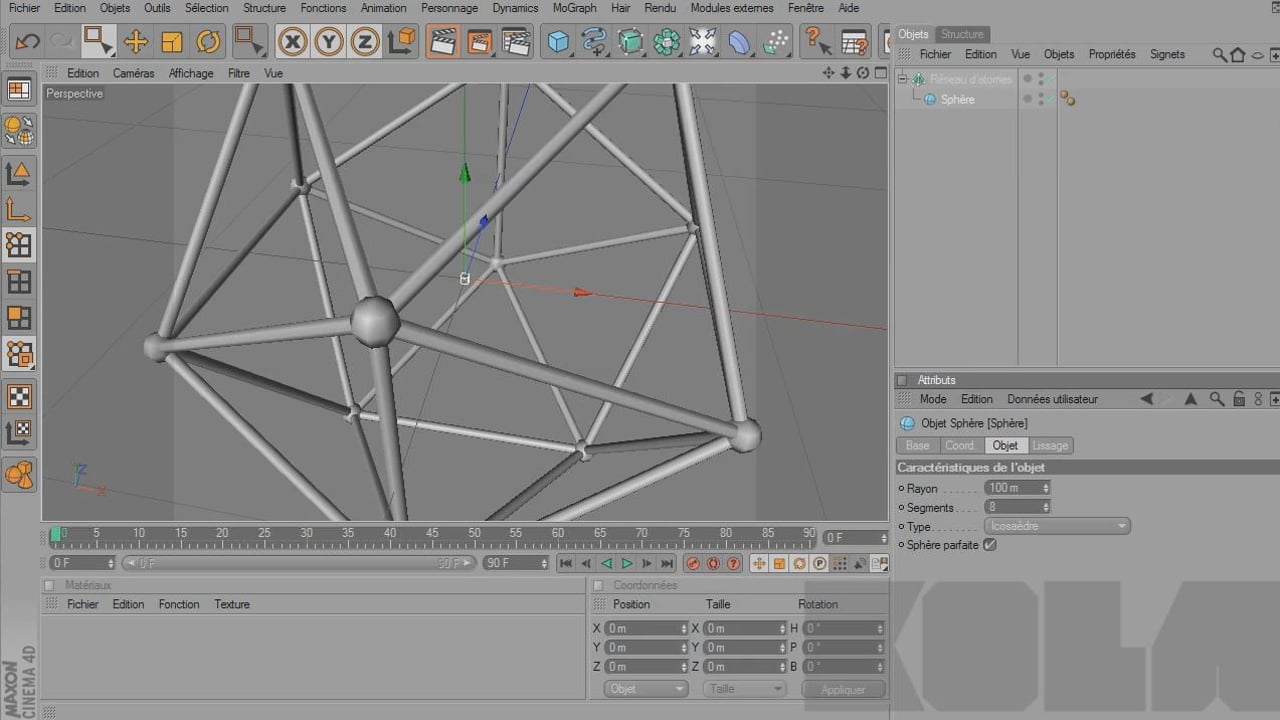The width and height of the screenshot is (1280, 720).
Task: Activate the Undo icon in the toolbar
Action: coord(26,41)
